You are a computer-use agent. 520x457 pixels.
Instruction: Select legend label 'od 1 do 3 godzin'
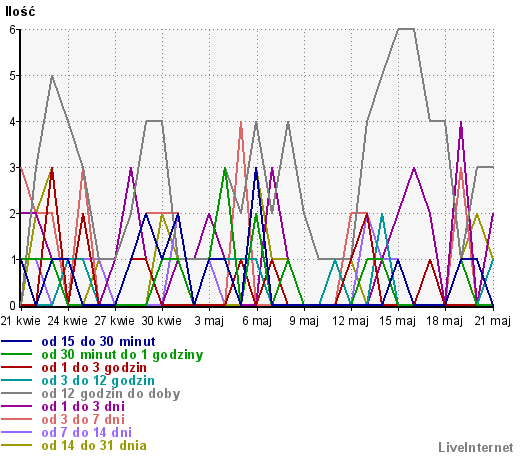coord(94,368)
